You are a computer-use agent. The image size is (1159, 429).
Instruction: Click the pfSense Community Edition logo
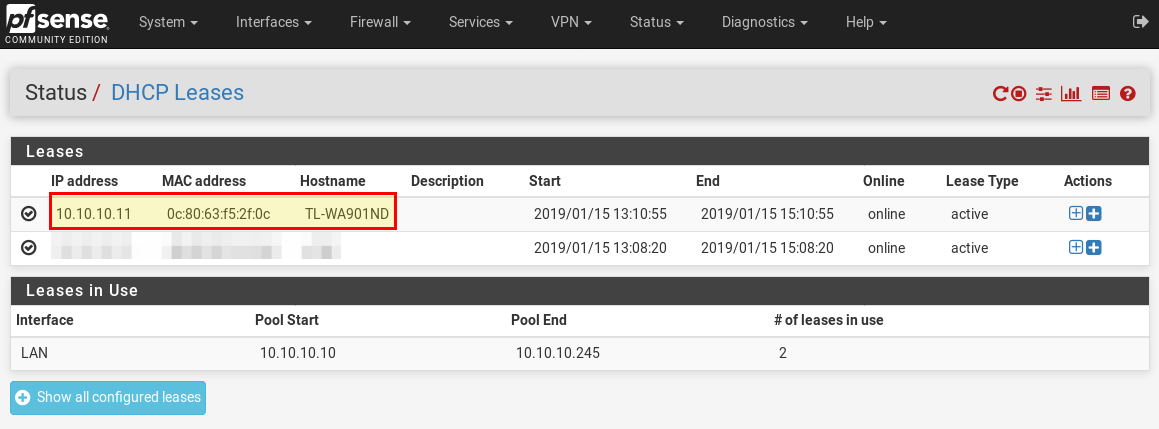[55, 23]
